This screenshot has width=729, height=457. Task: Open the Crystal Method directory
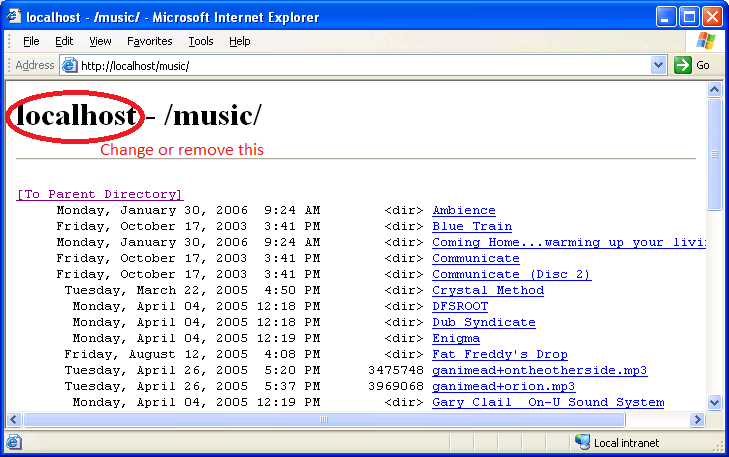(488, 290)
